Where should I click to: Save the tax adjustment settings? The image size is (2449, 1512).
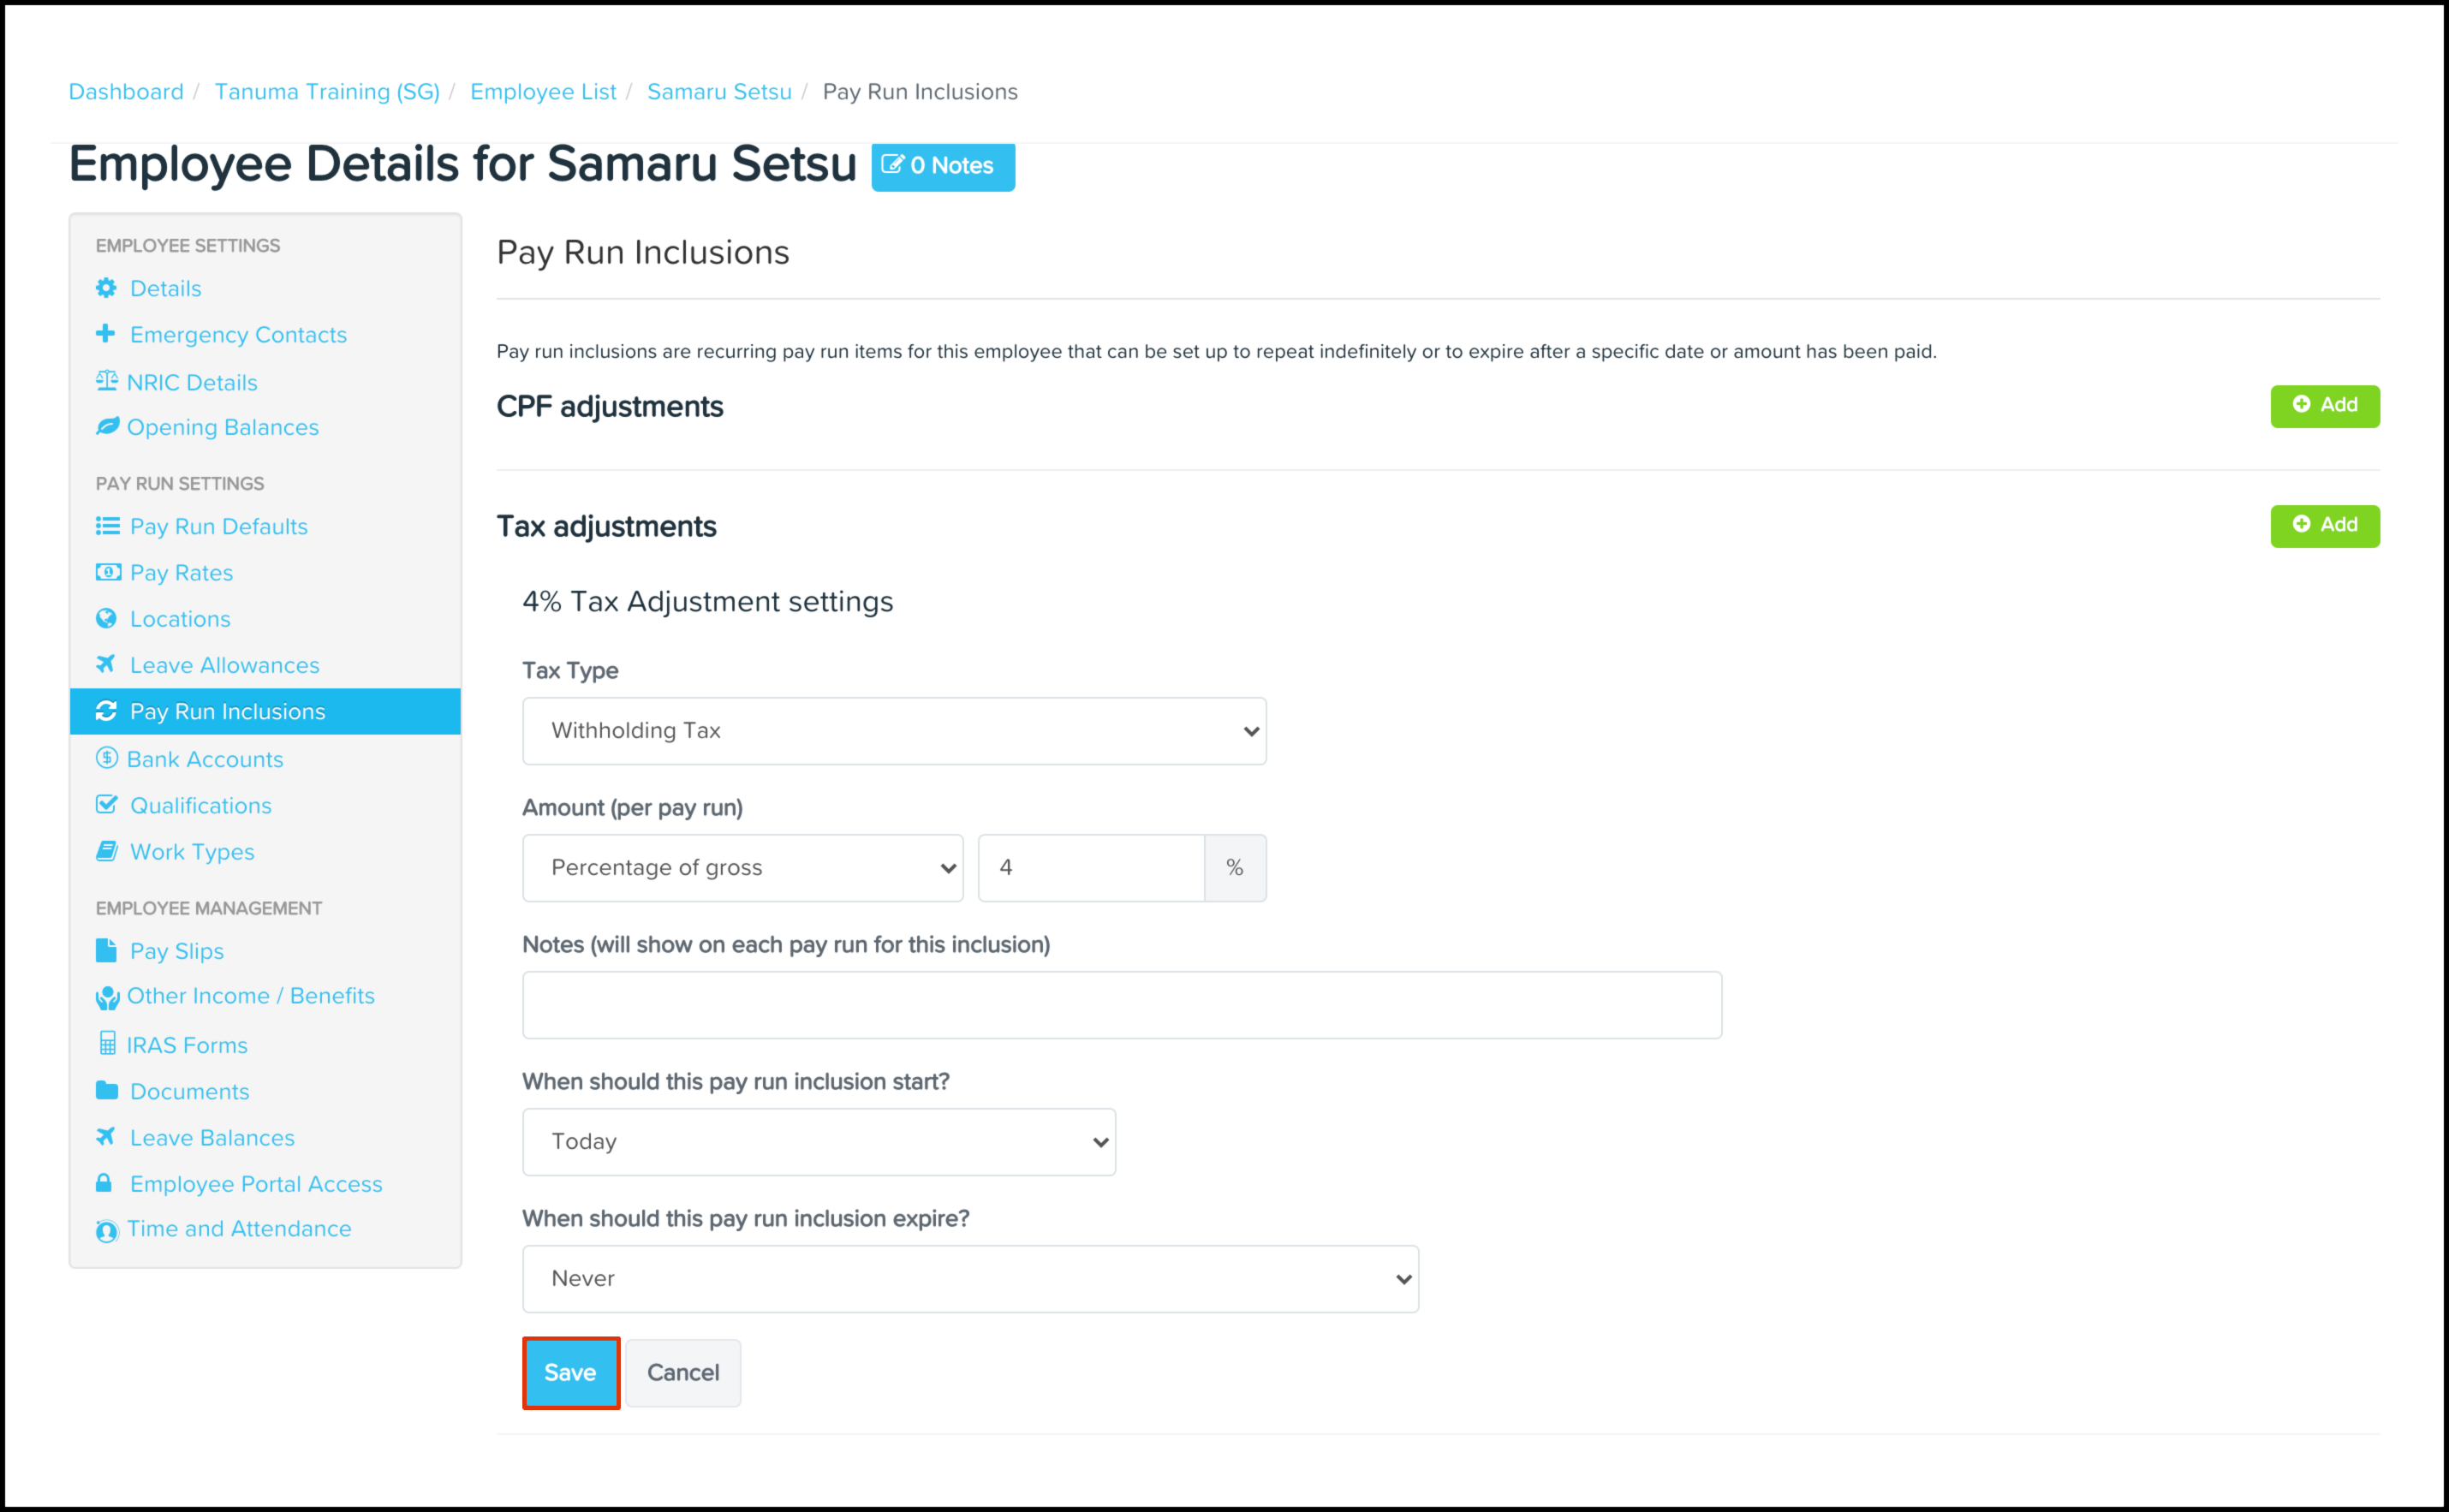(571, 1373)
